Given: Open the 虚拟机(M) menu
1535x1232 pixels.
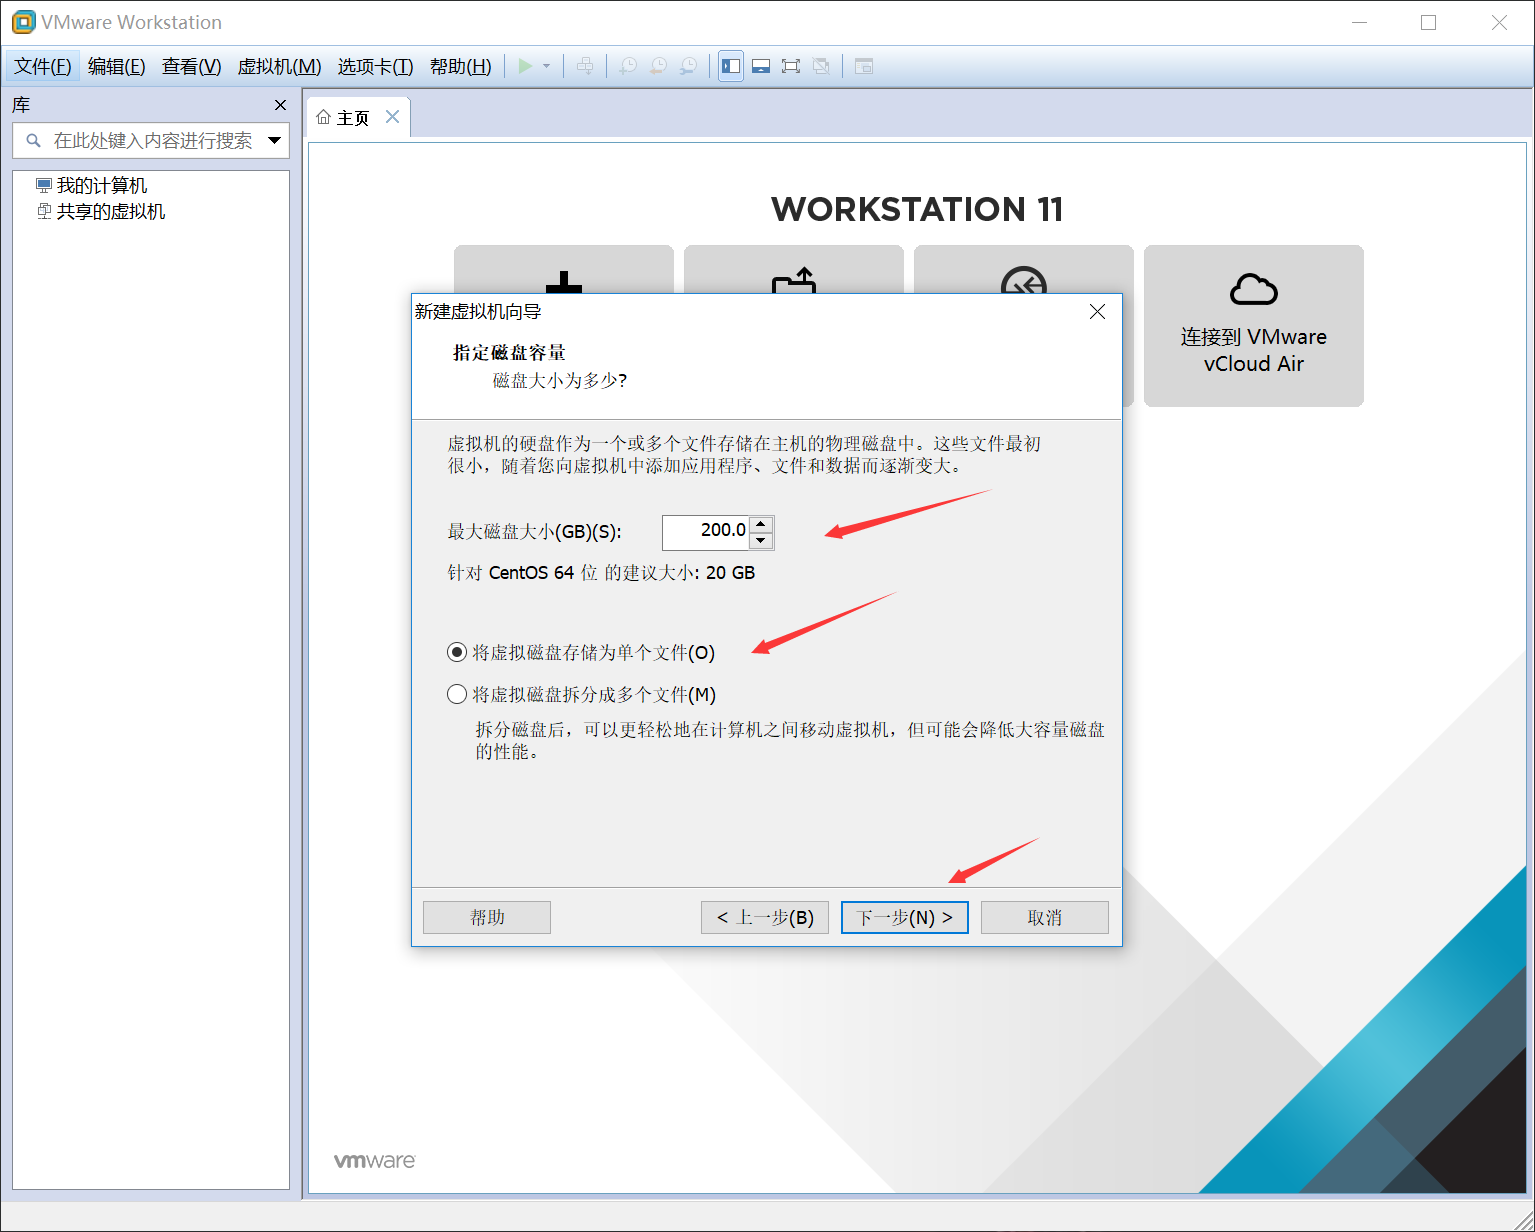Looking at the screenshot, I should (x=279, y=66).
